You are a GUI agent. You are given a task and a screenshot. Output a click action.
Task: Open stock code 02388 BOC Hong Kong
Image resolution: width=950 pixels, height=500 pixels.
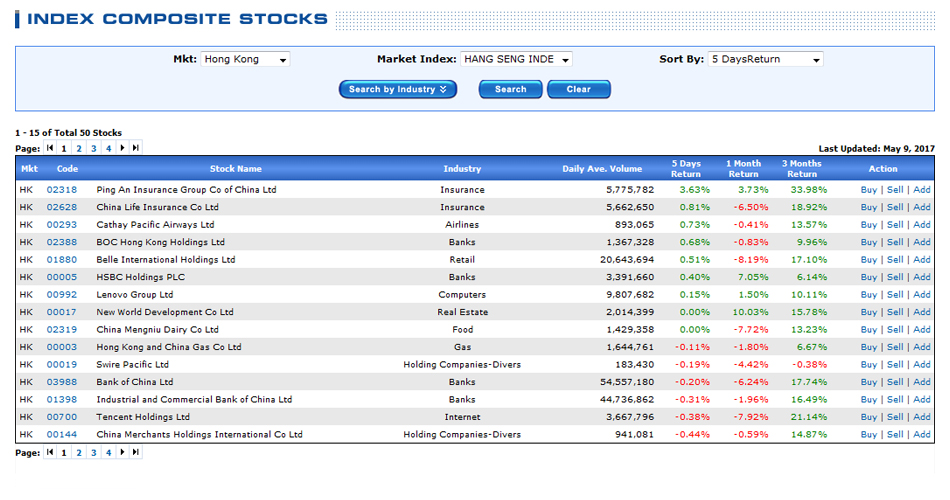pyautogui.click(x=62, y=242)
